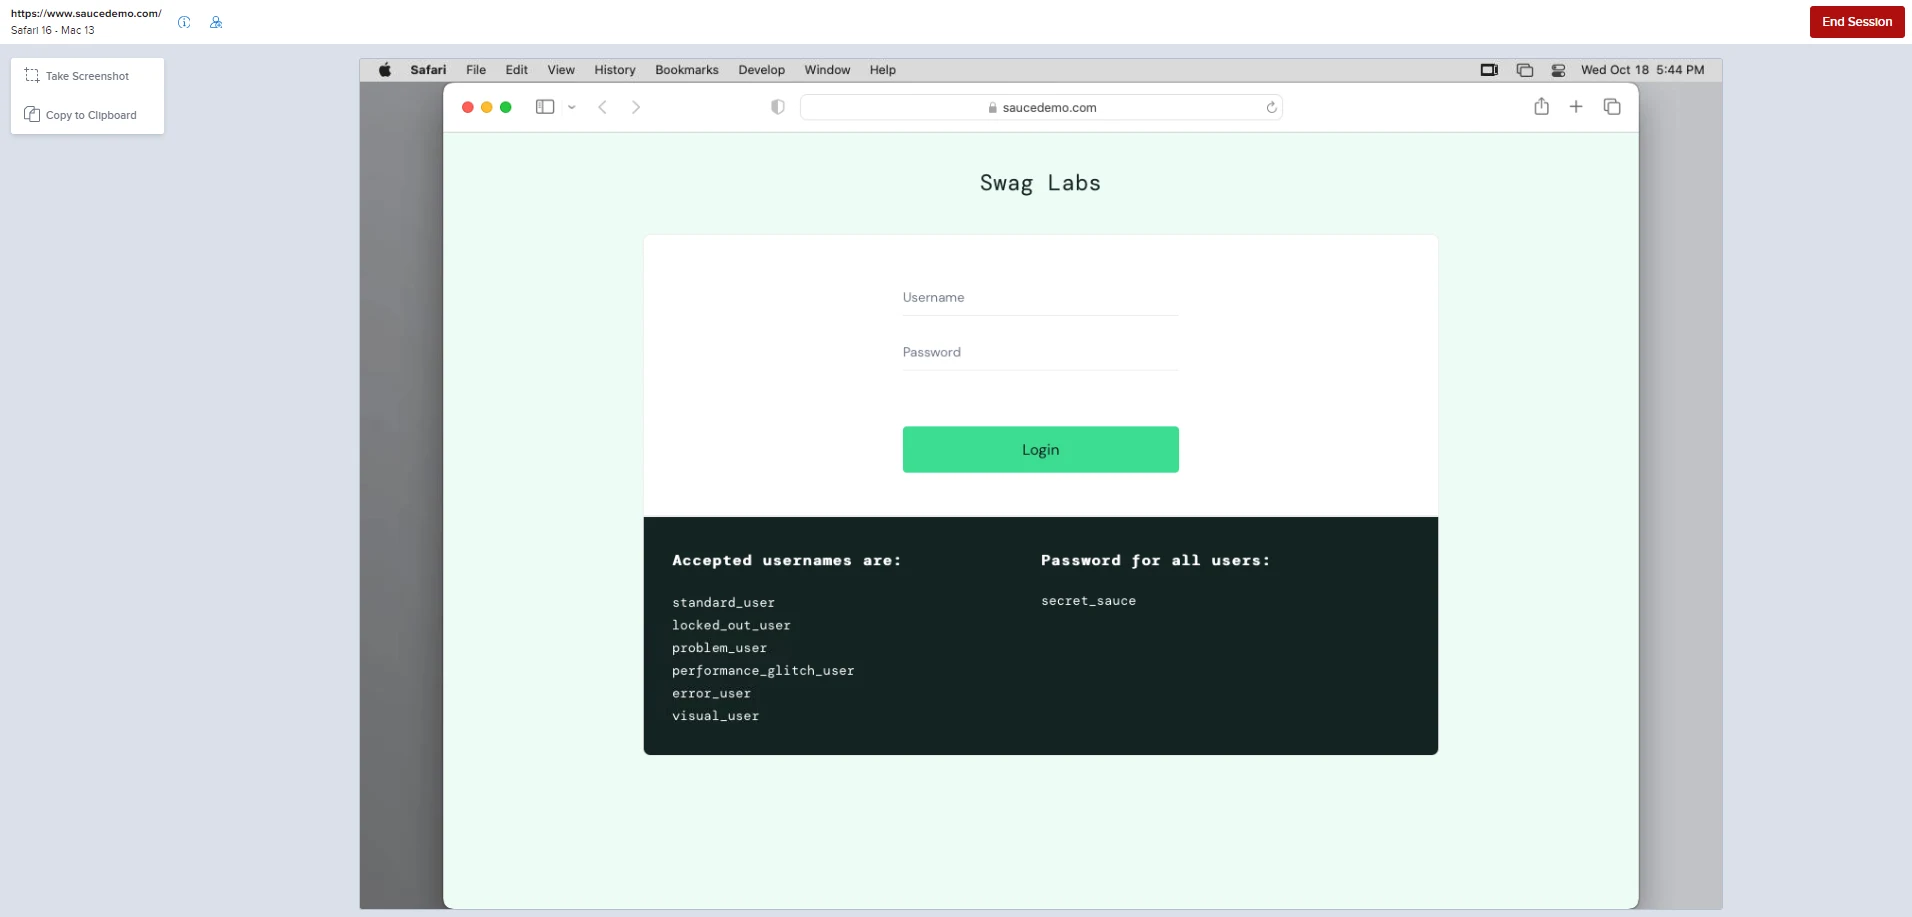Screen dimensions: 1912x917
Task: Toggle the Safari sidebar icon
Action: click(x=545, y=107)
